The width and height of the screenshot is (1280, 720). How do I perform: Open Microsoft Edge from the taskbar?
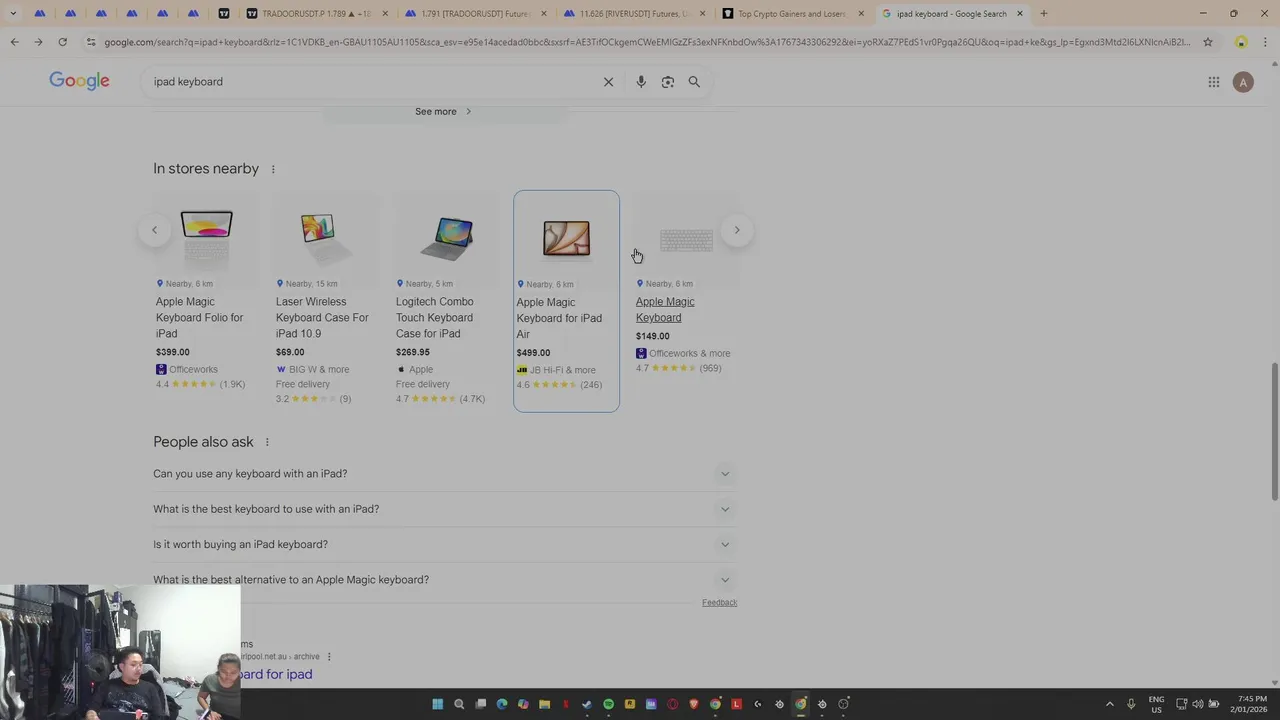point(502,704)
